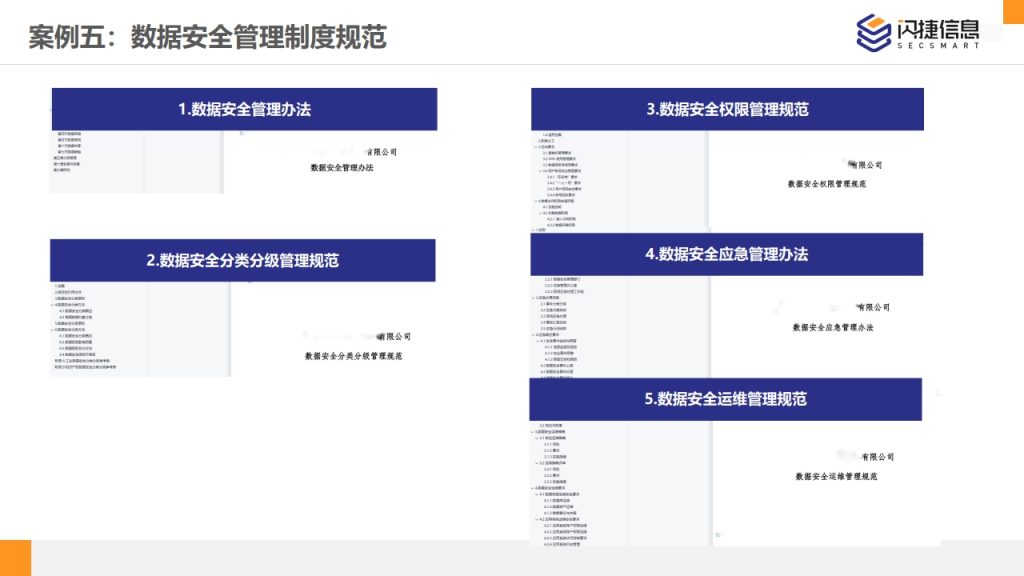This screenshot has height=576, width=1024.
Task: Click document title 数据安全分类分级管理规范 in second thumbnail
Action: 353,356
